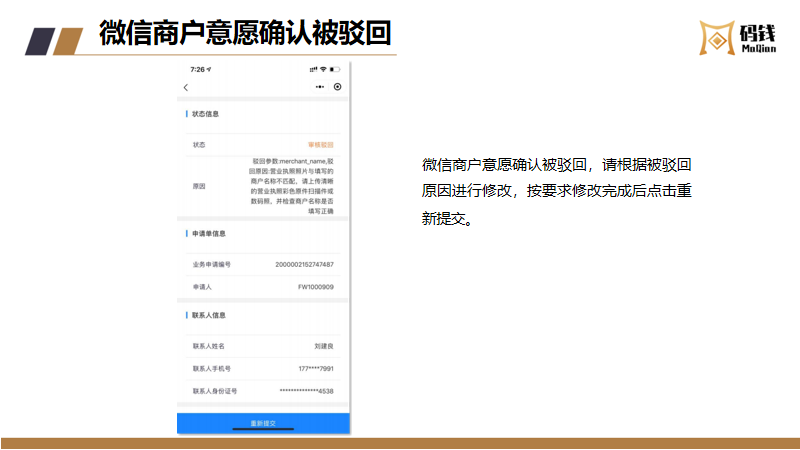Open the three-dot more menu in mini program

coord(320,88)
